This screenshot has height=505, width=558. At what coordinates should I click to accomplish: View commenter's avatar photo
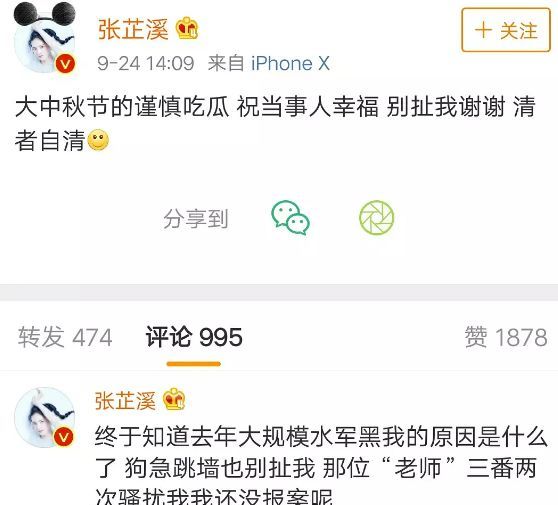[44, 417]
